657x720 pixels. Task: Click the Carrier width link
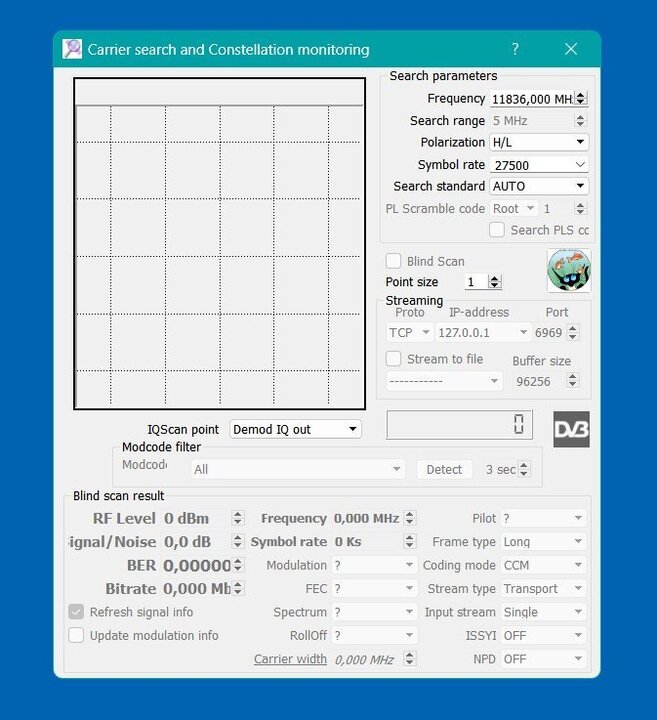(290, 659)
